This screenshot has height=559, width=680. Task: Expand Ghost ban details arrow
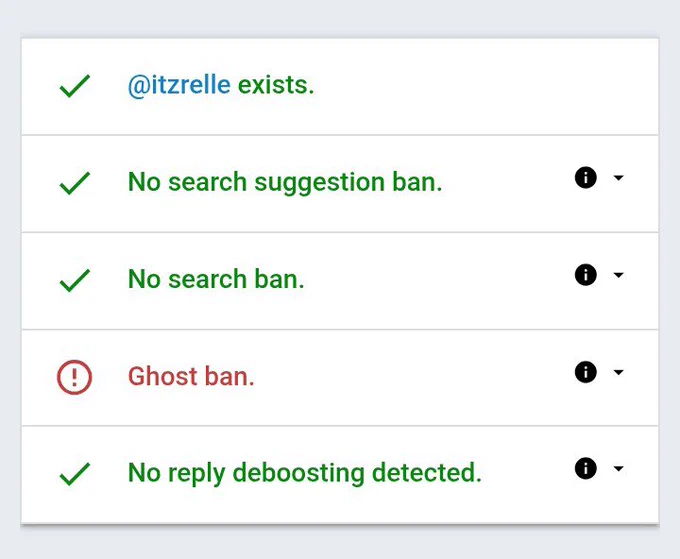pos(619,372)
